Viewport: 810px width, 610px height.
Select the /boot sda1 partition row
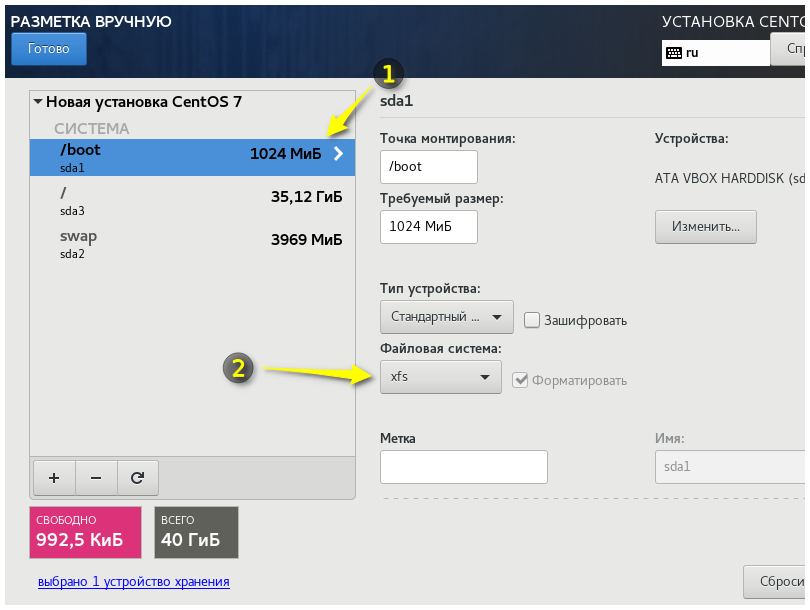192,158
